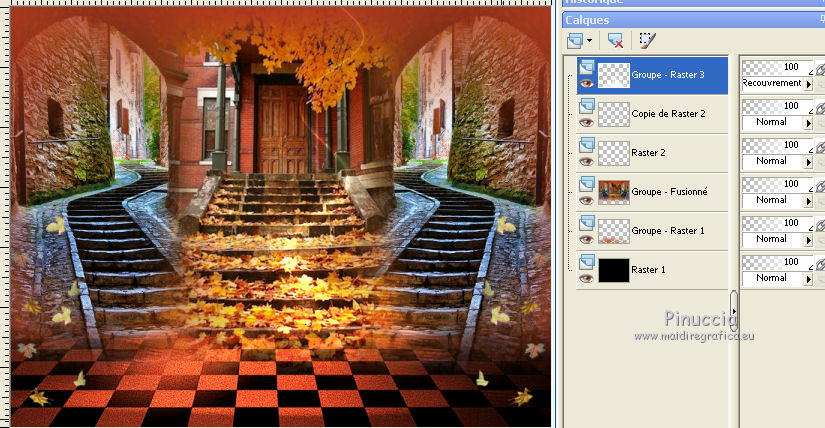Click thumbnail of Copie de Raster 2 layer
Image resolution: width=825 pixels, height=428 pixels.
613,114
